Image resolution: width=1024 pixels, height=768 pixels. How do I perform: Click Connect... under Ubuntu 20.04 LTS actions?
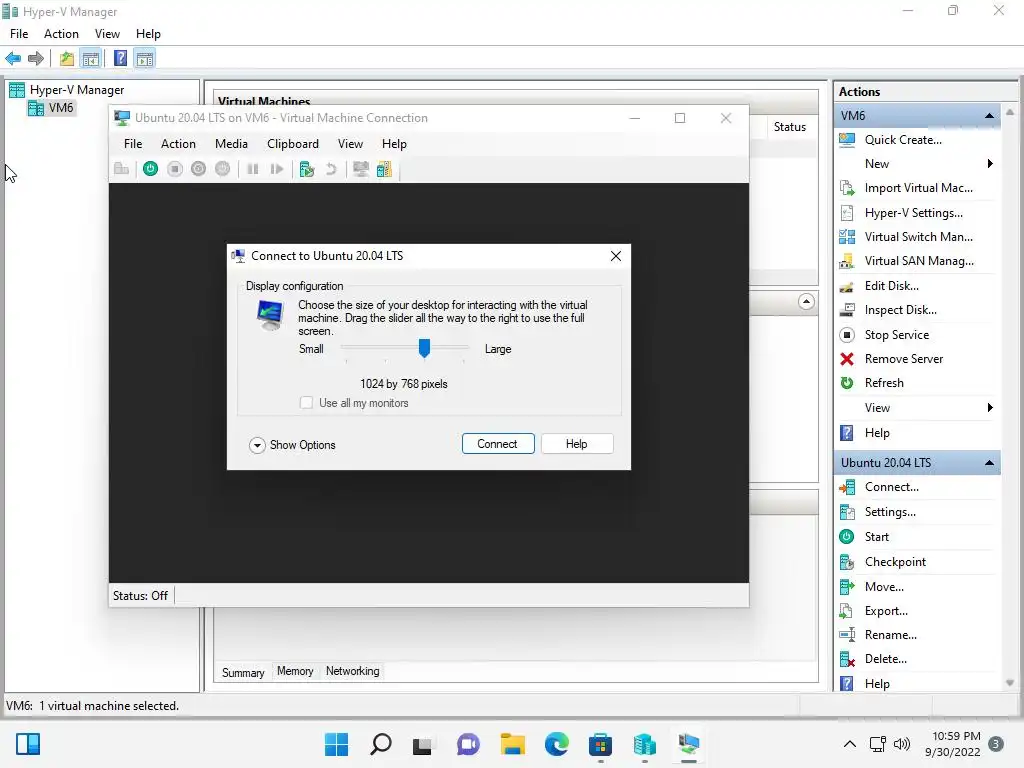[891, 487]
